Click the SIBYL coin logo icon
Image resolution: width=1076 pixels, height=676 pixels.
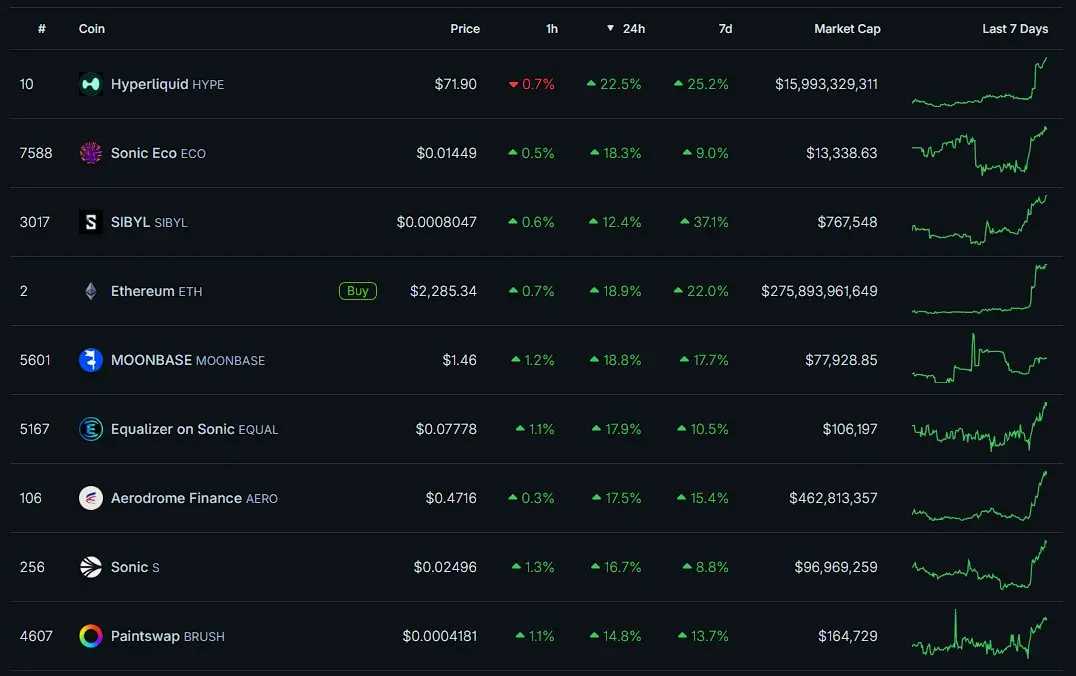(x=91, y=222)
